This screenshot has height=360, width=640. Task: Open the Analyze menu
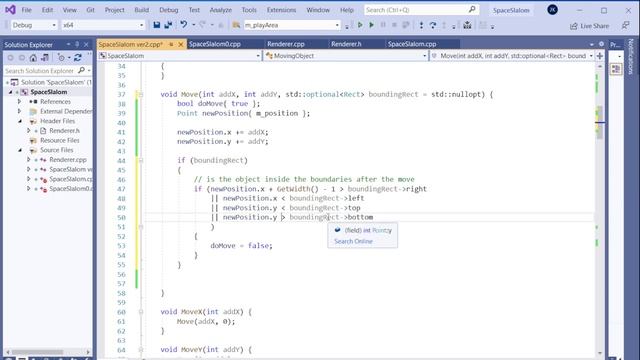coord(220,10)
